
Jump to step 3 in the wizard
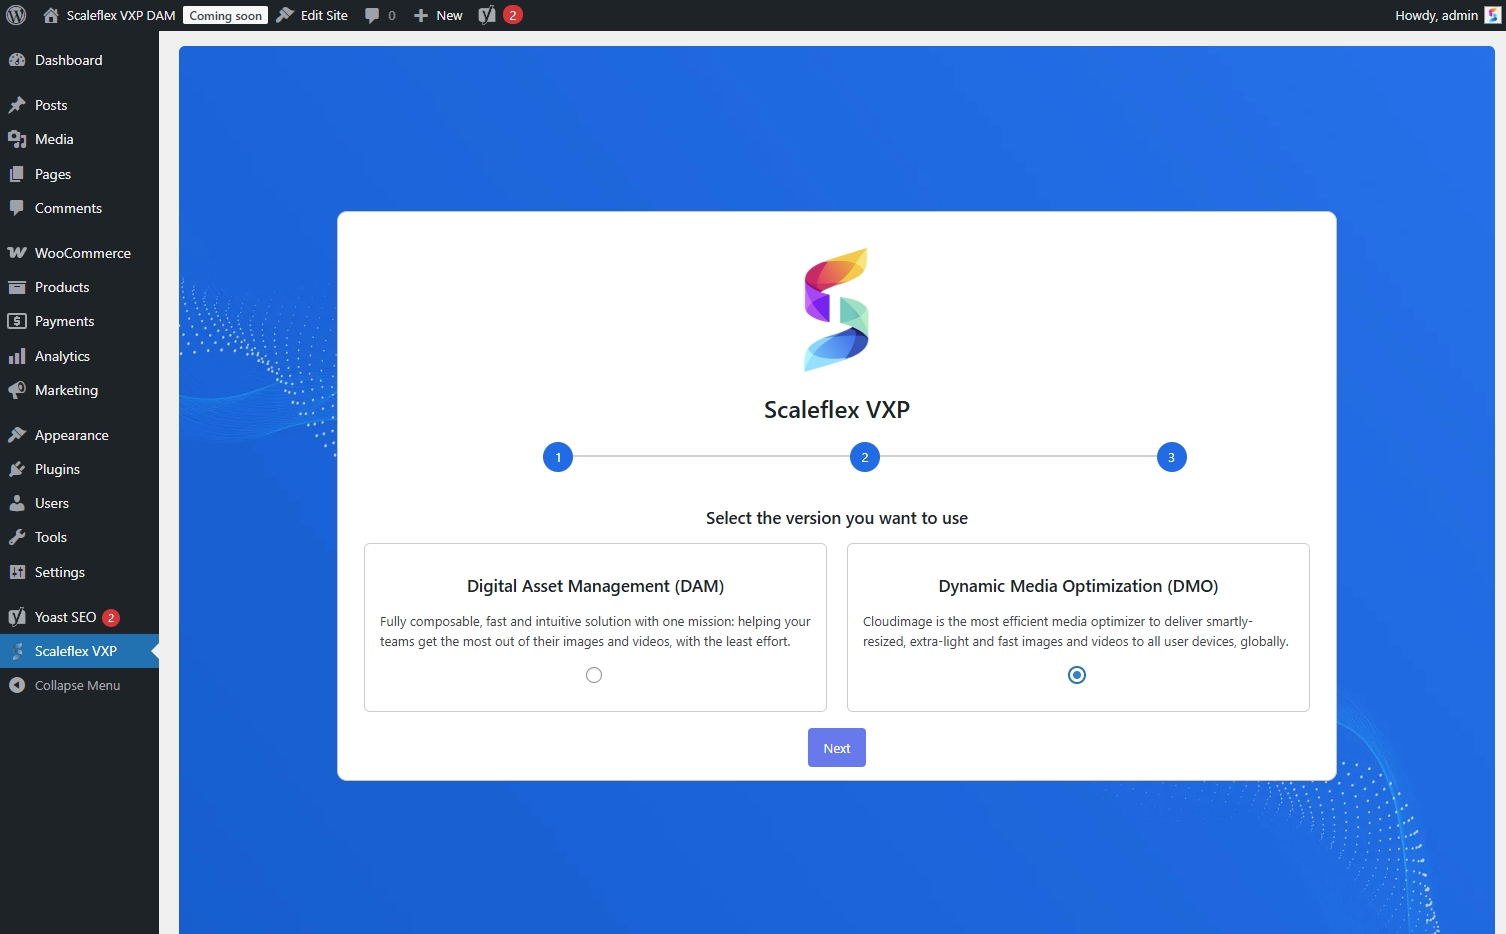(x=1171, y=457)
